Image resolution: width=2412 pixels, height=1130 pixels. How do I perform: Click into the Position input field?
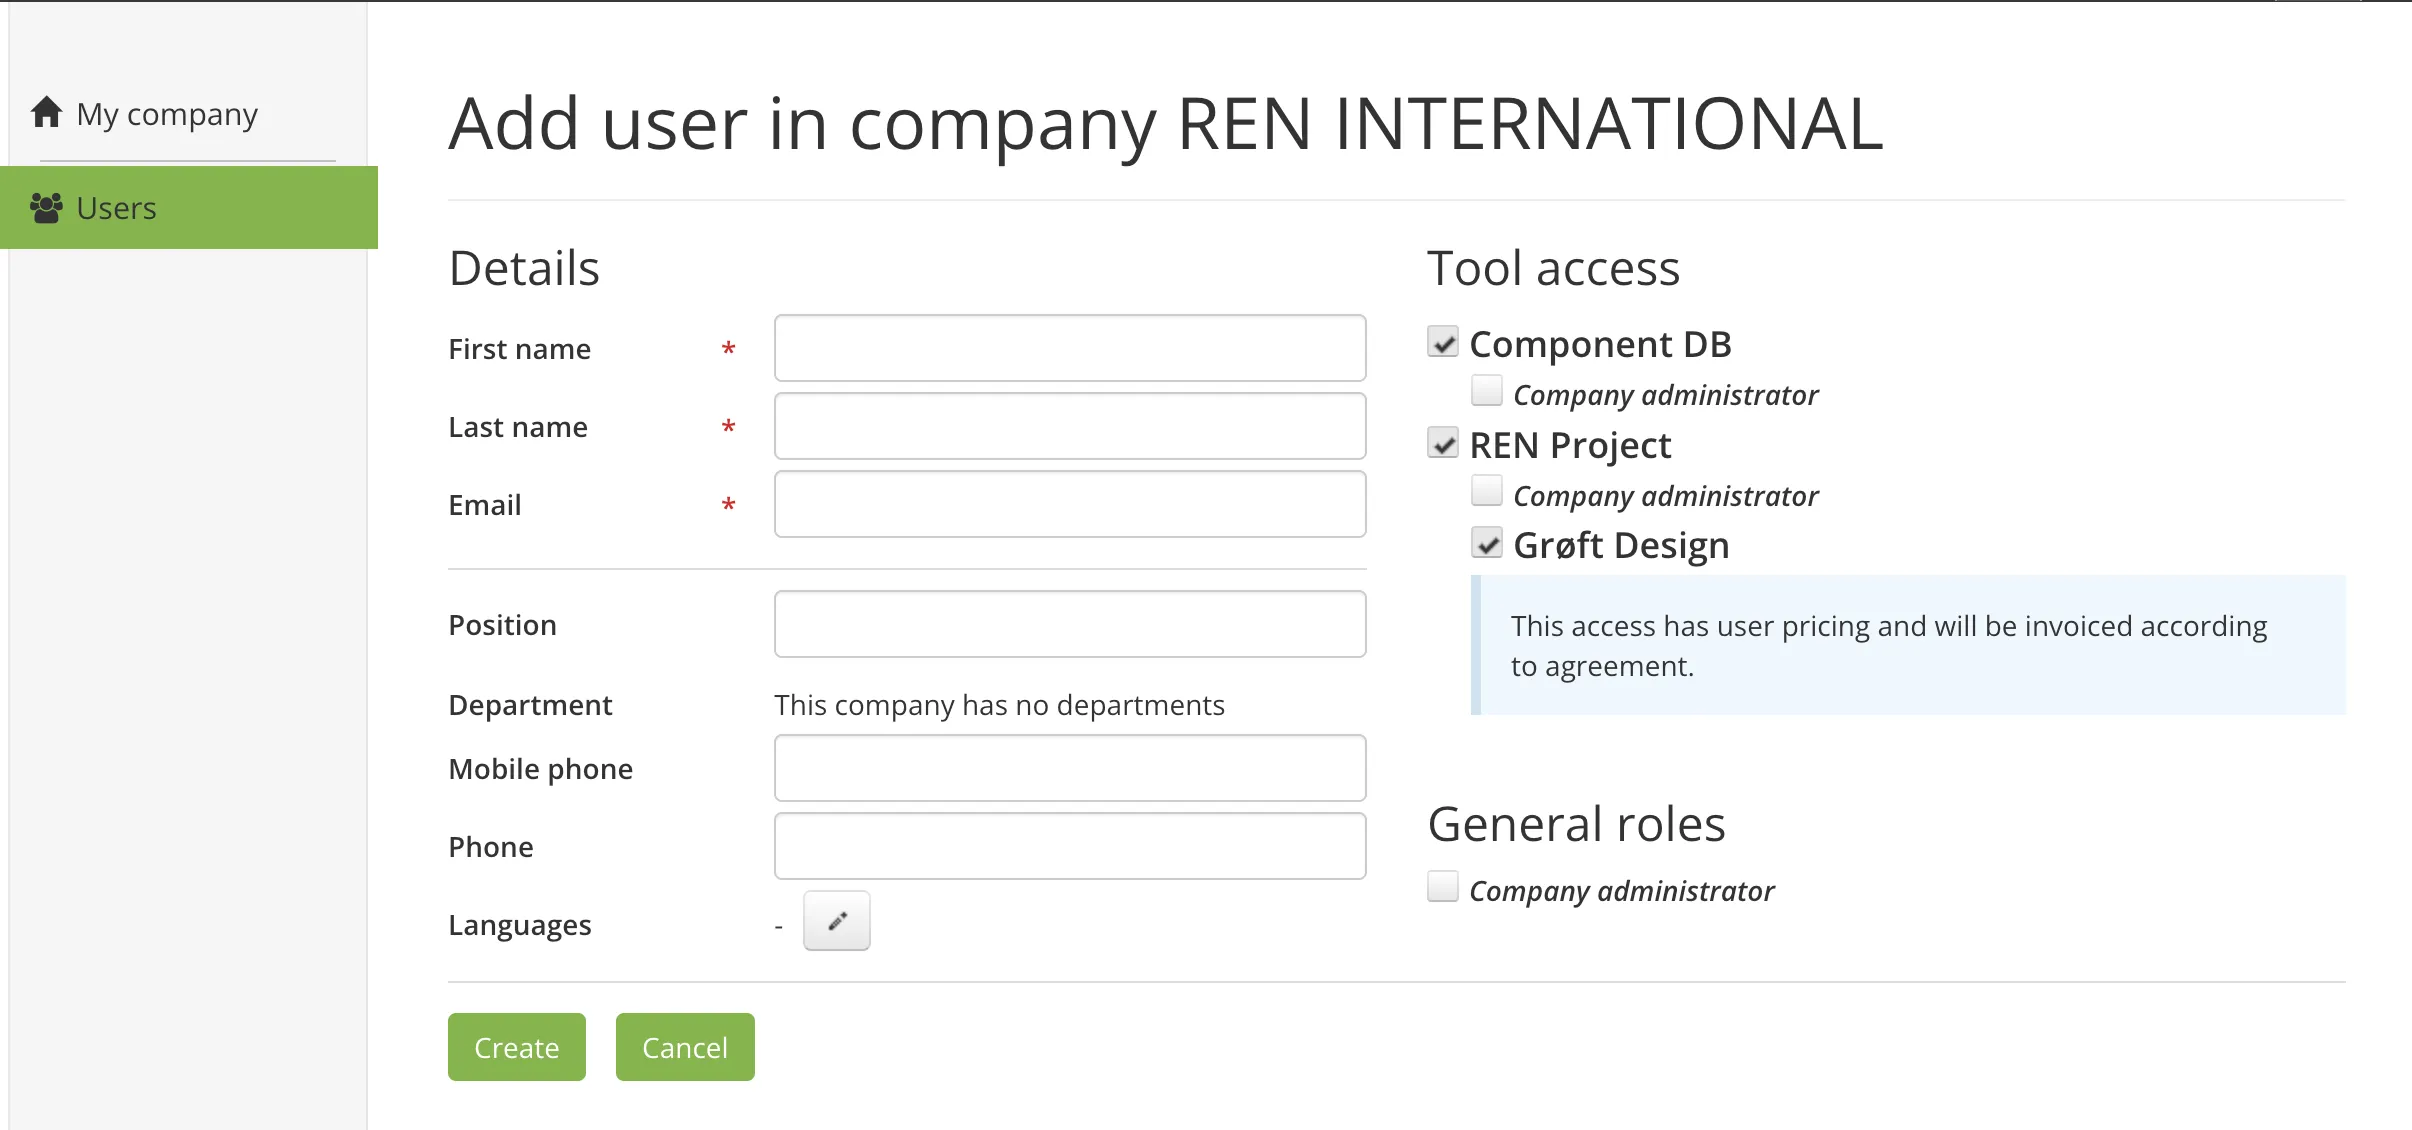click(1070, 624)
